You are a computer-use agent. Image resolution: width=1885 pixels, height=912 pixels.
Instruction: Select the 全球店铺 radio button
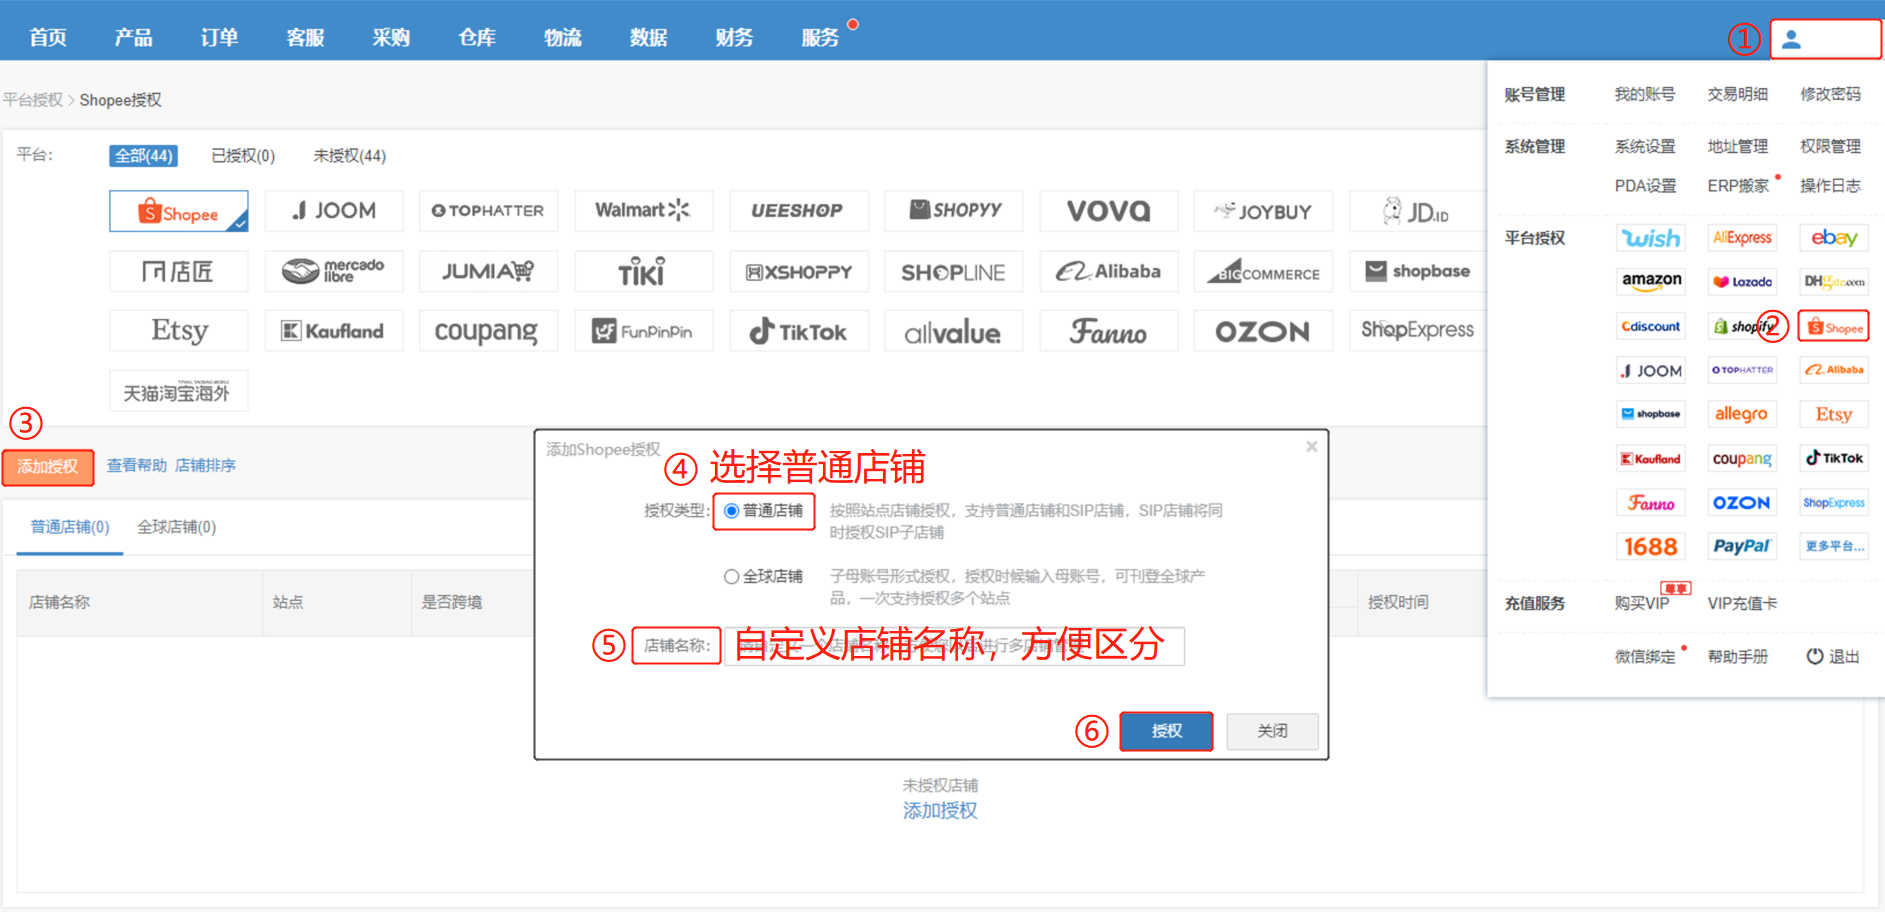(732, 577)
